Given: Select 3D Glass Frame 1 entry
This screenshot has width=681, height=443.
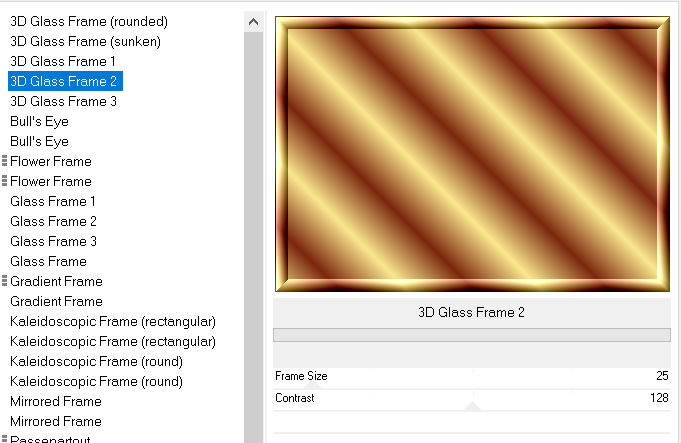Looking at the screenshot, I should pyautogui.click(x=63, y=61).
